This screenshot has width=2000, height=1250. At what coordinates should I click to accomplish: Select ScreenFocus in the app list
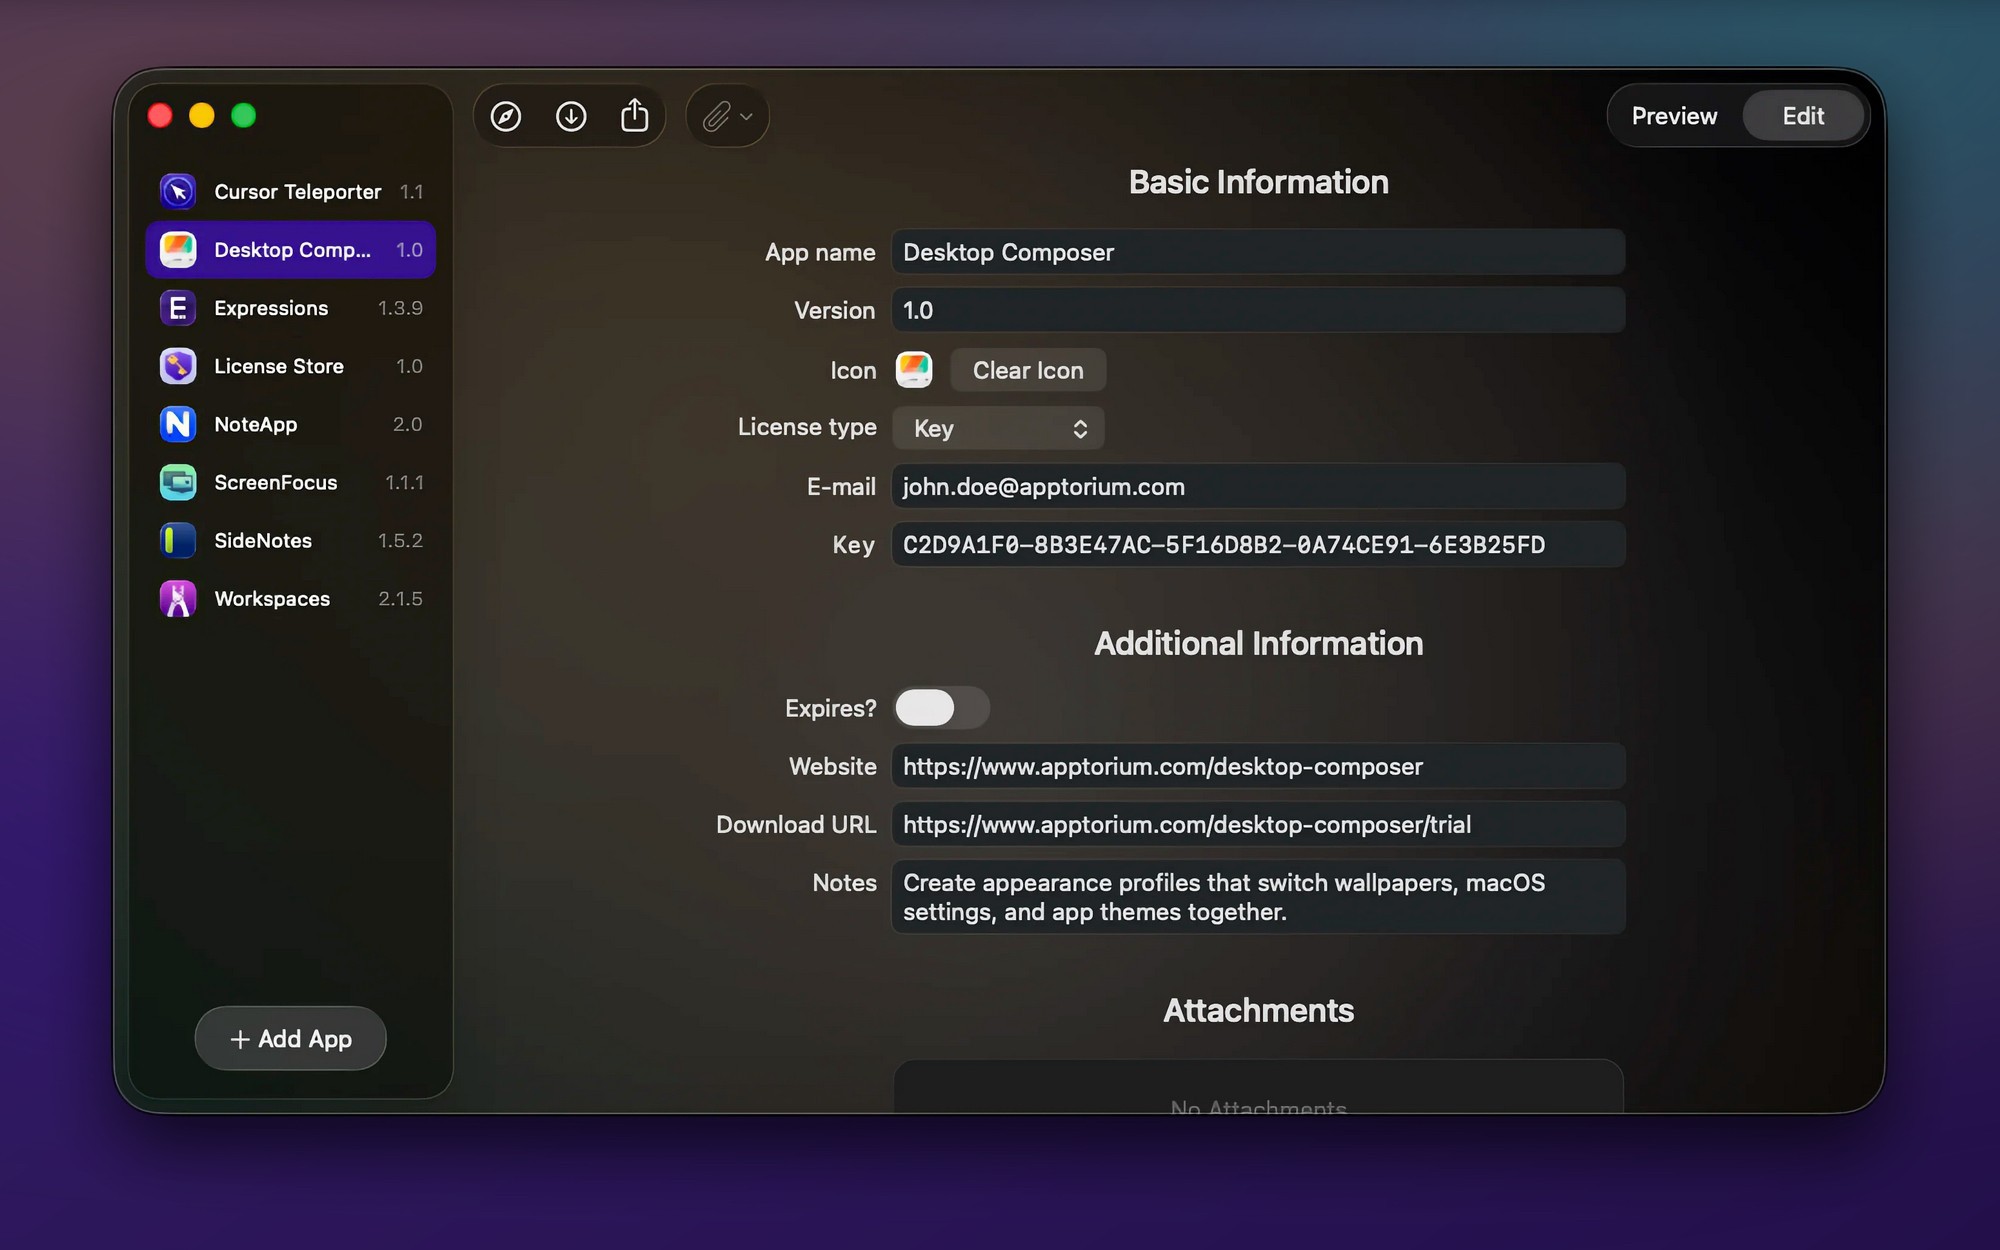(291, 482)
